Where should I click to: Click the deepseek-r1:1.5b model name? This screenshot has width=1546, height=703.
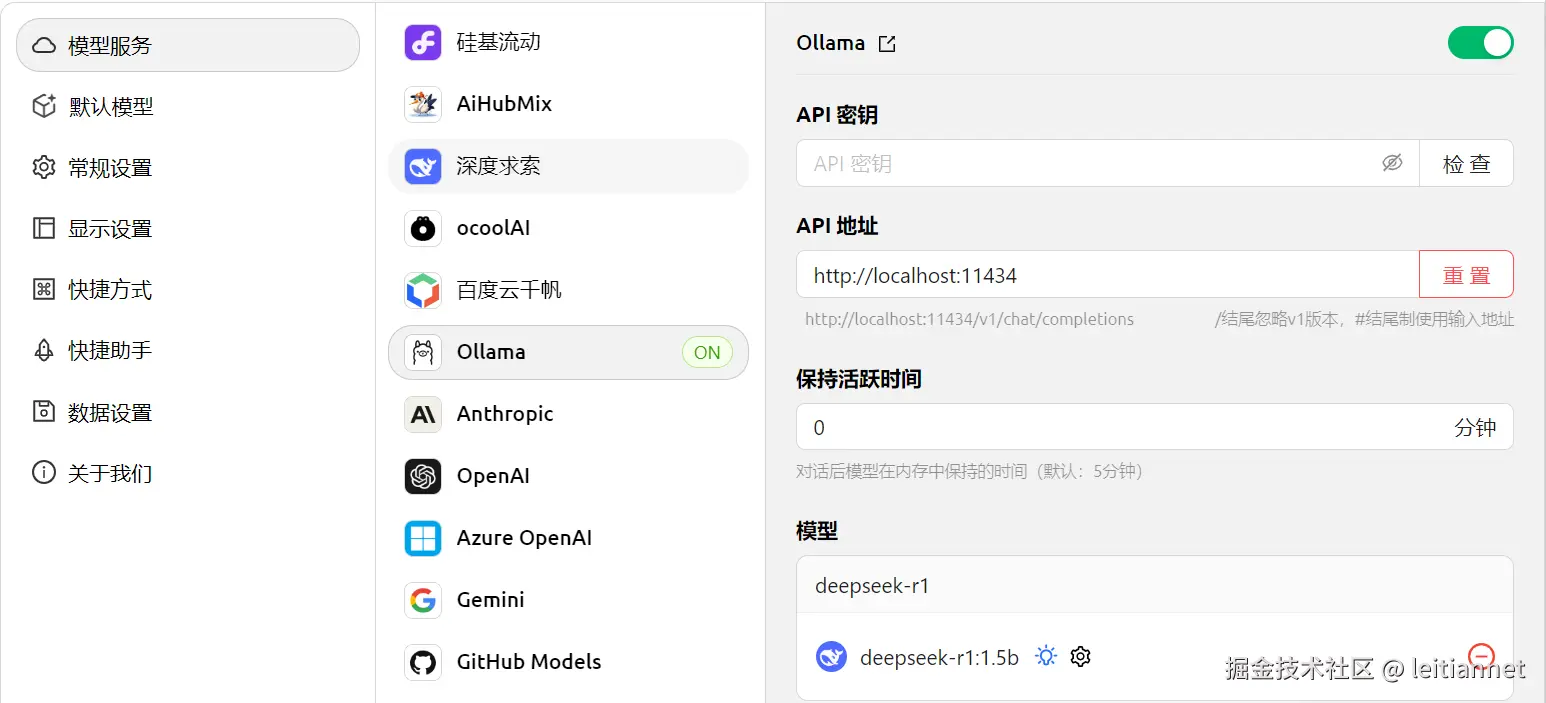click(x=939, y=657)
